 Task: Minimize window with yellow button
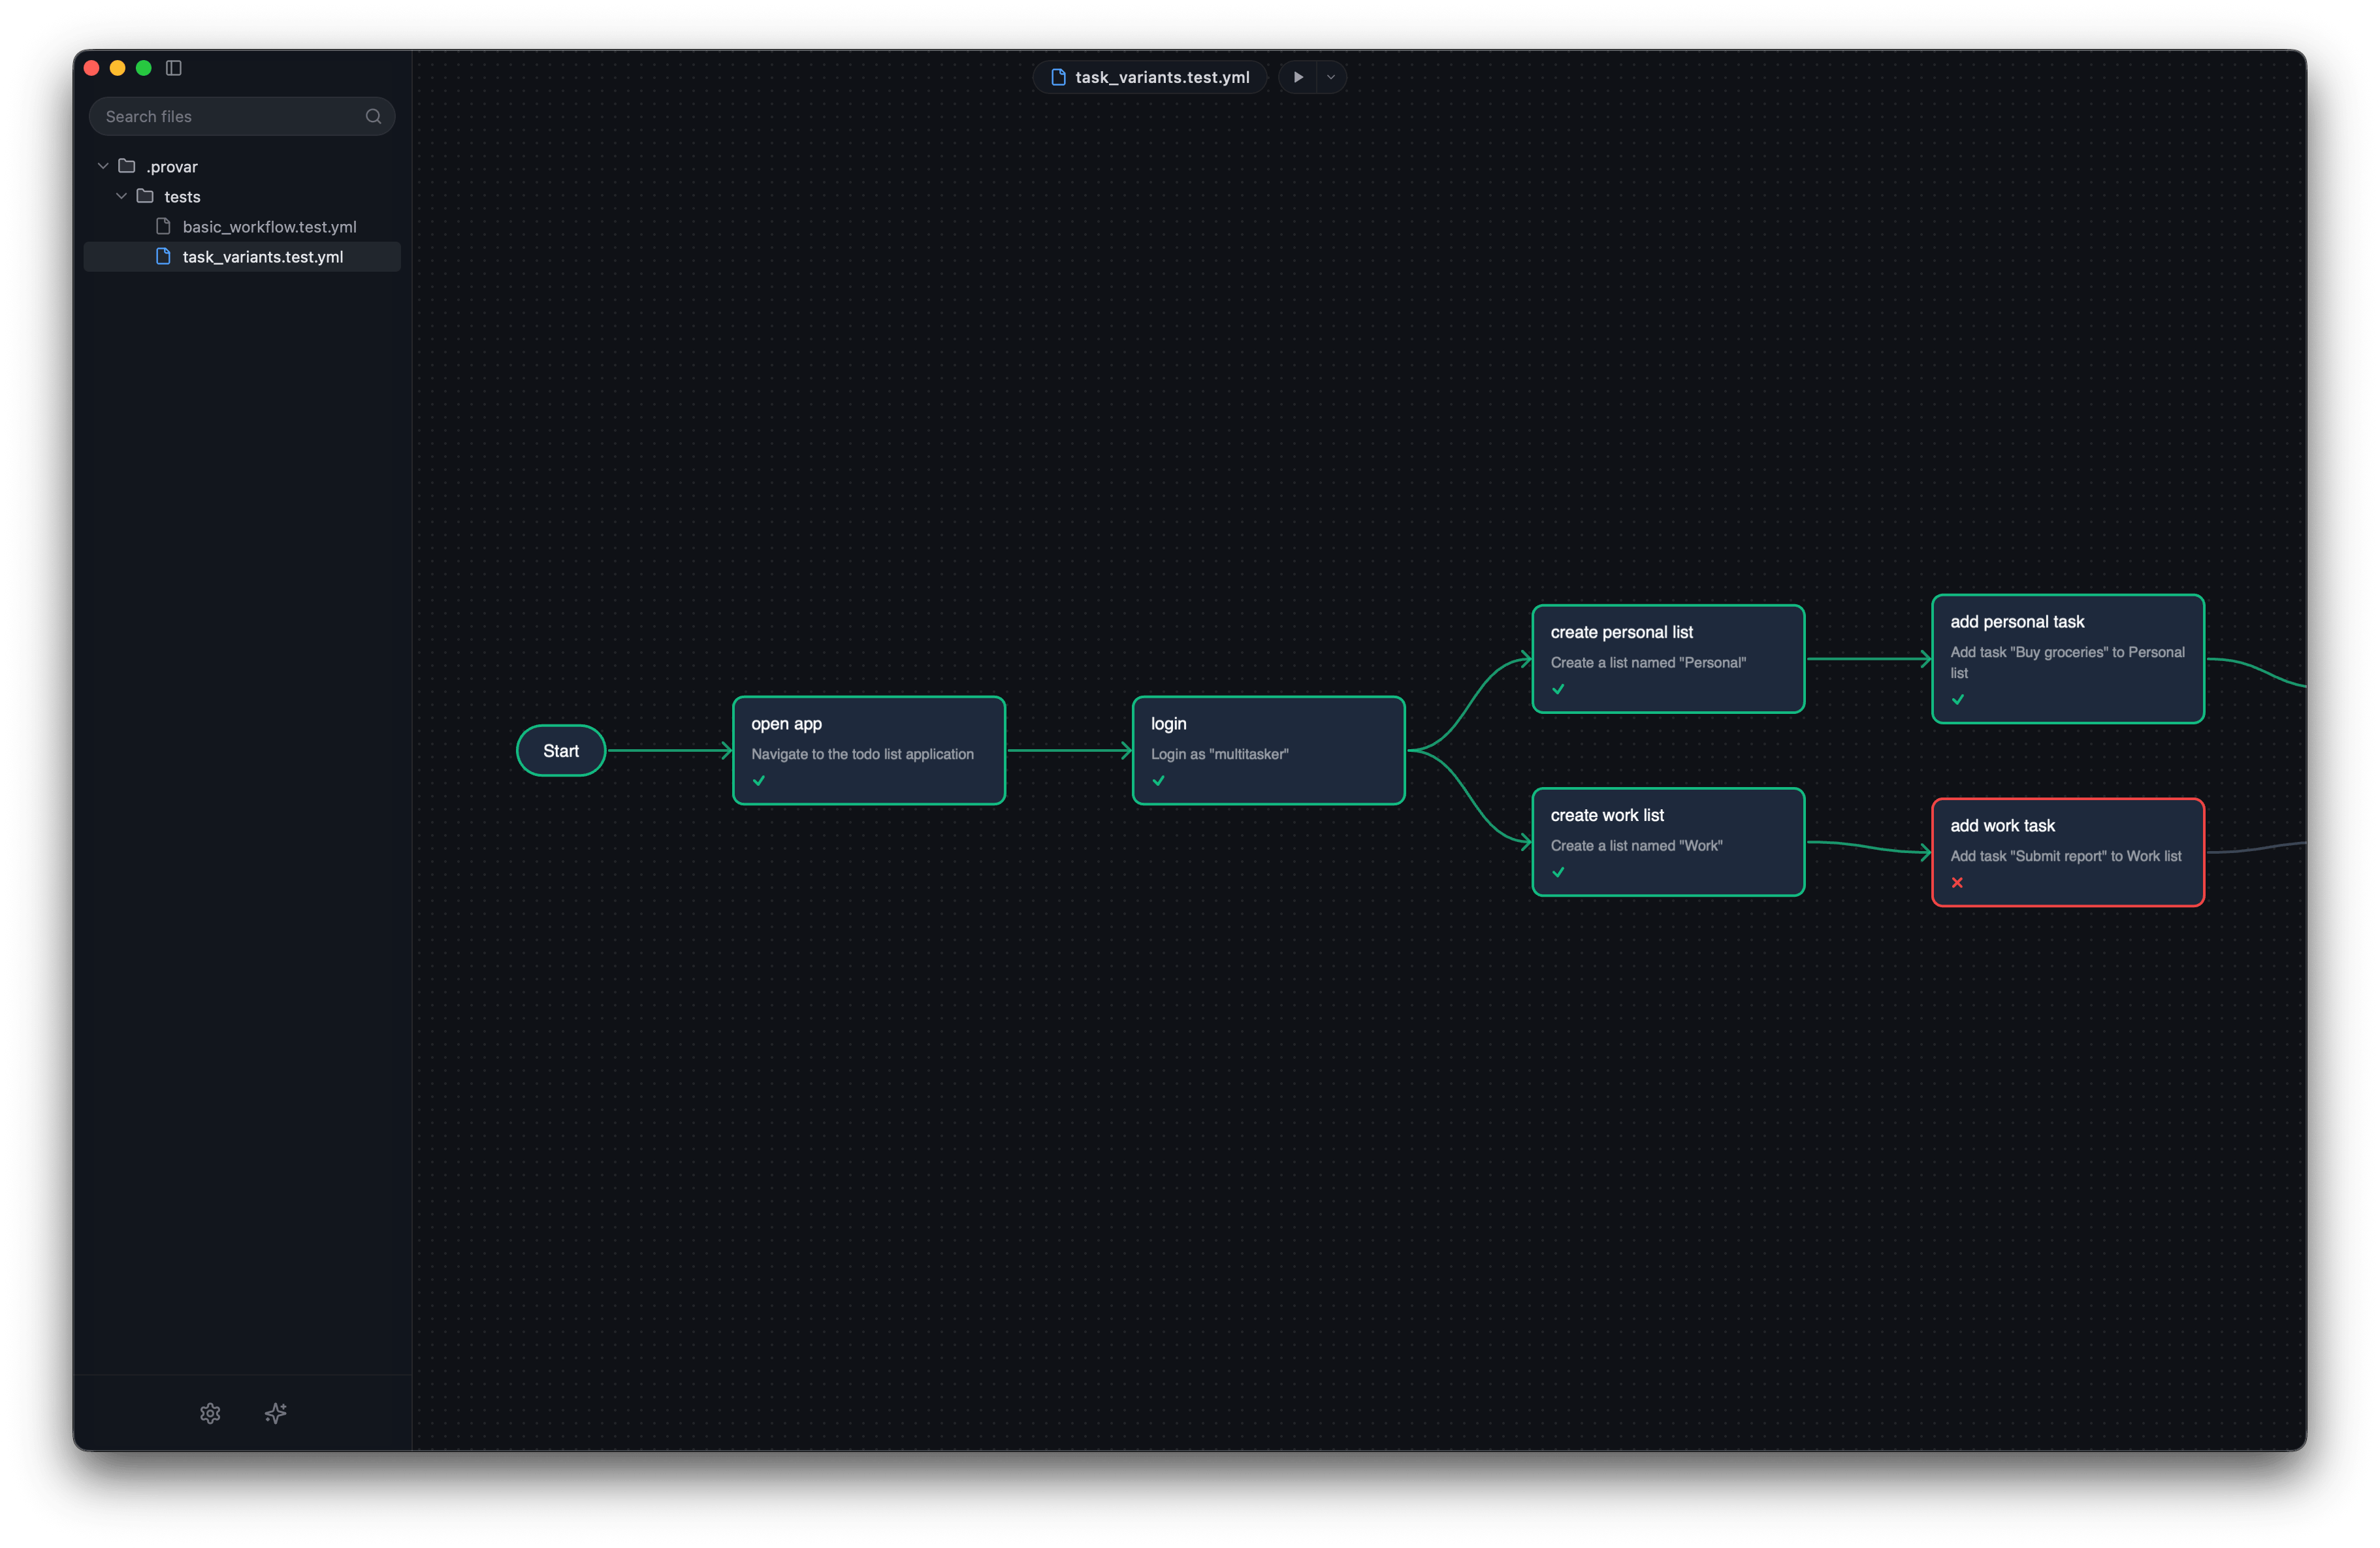[x=117, y=68]
